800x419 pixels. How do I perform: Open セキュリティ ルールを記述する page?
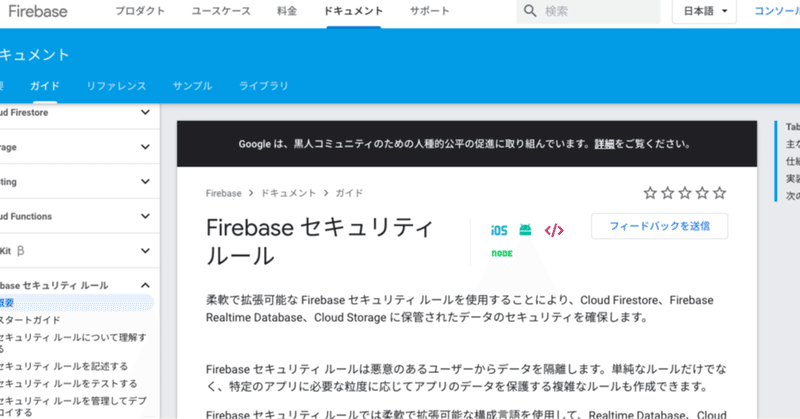click(x=64, y=366)
